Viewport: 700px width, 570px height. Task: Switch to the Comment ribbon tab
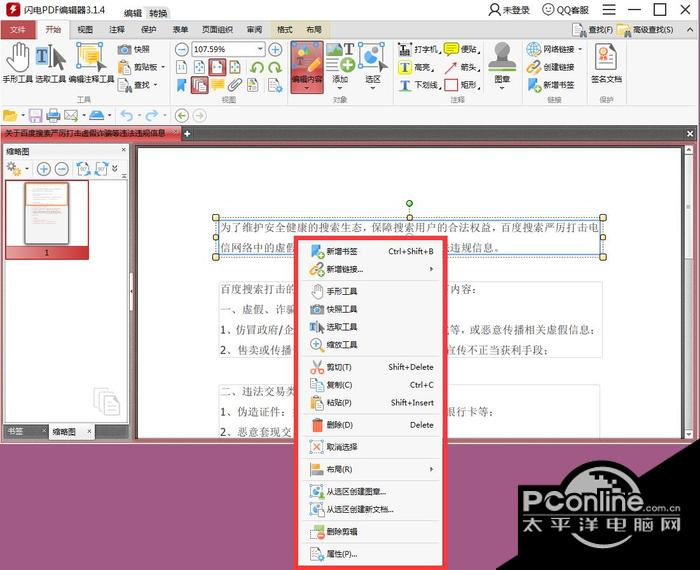pos(117,30)
